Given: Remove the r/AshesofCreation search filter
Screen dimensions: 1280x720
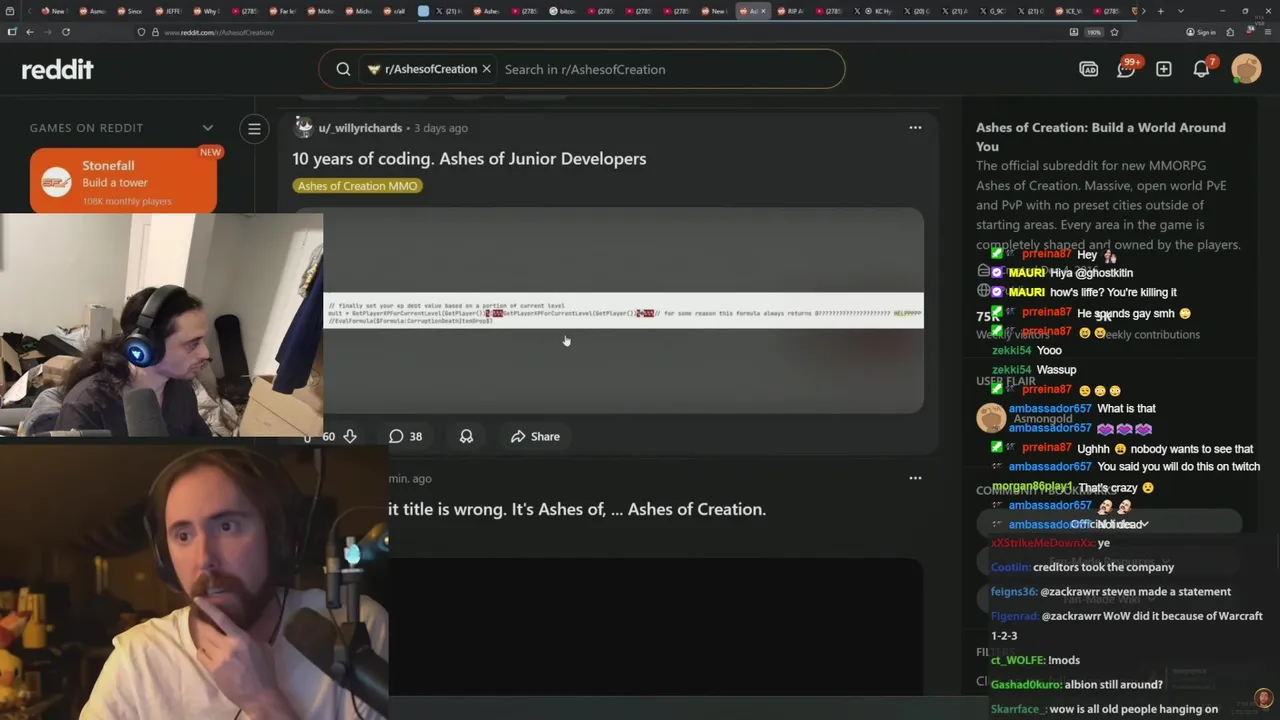Looking at the screenshot, I should (x=486, y=69).
